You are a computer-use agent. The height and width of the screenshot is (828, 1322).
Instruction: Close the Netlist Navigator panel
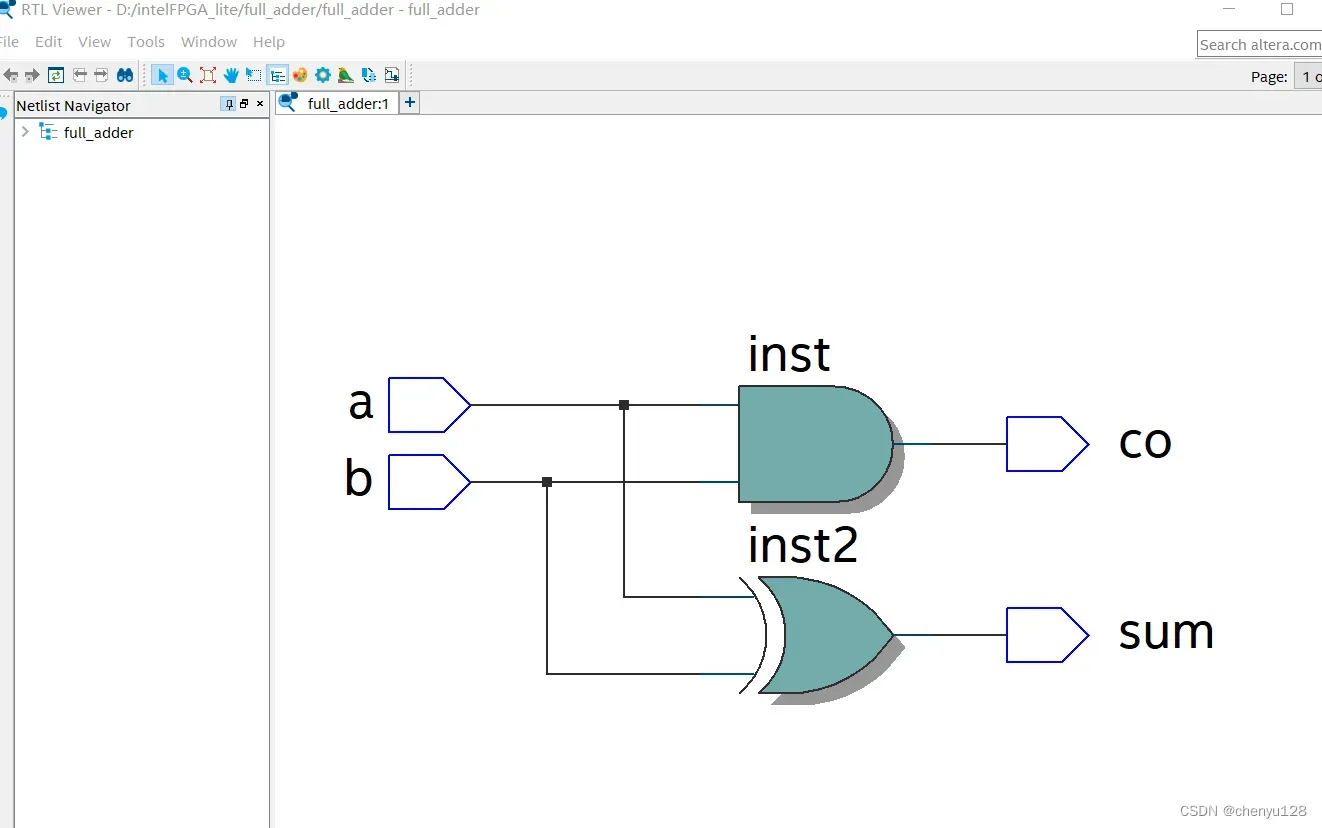tap(260, 104)
